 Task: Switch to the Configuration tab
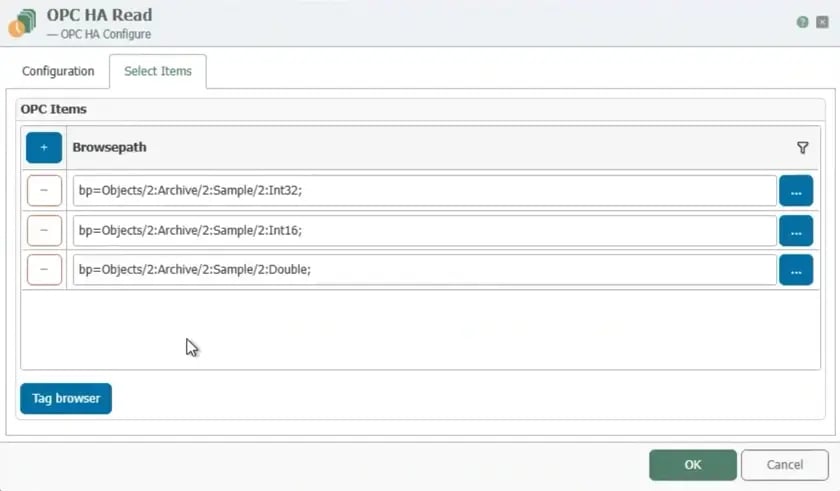pos(58,72)
